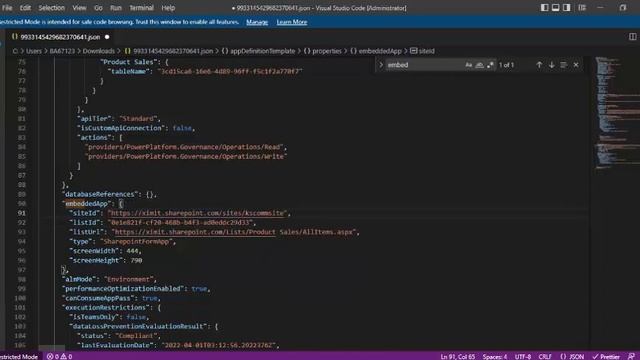This screenshot has width=640, height=360.
Task: Click Find in Selection icon
Action: click(563, 65)
